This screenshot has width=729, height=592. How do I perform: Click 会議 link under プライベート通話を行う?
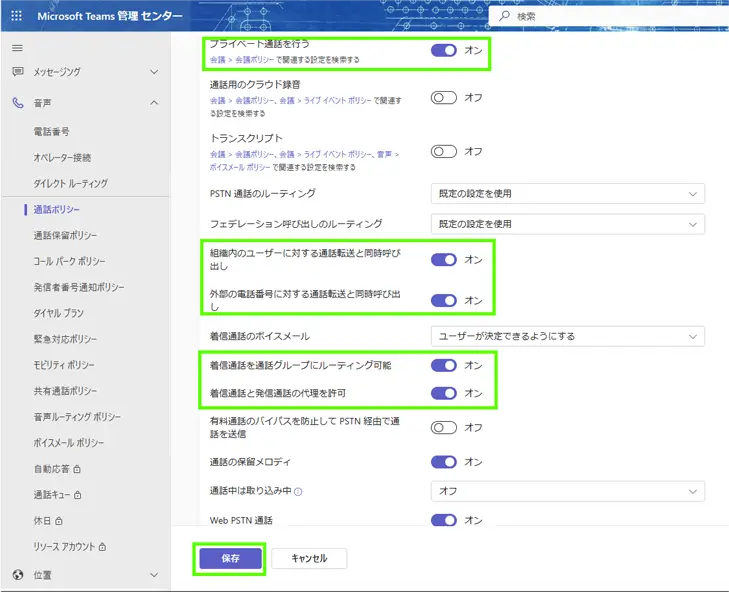(218, 60)
